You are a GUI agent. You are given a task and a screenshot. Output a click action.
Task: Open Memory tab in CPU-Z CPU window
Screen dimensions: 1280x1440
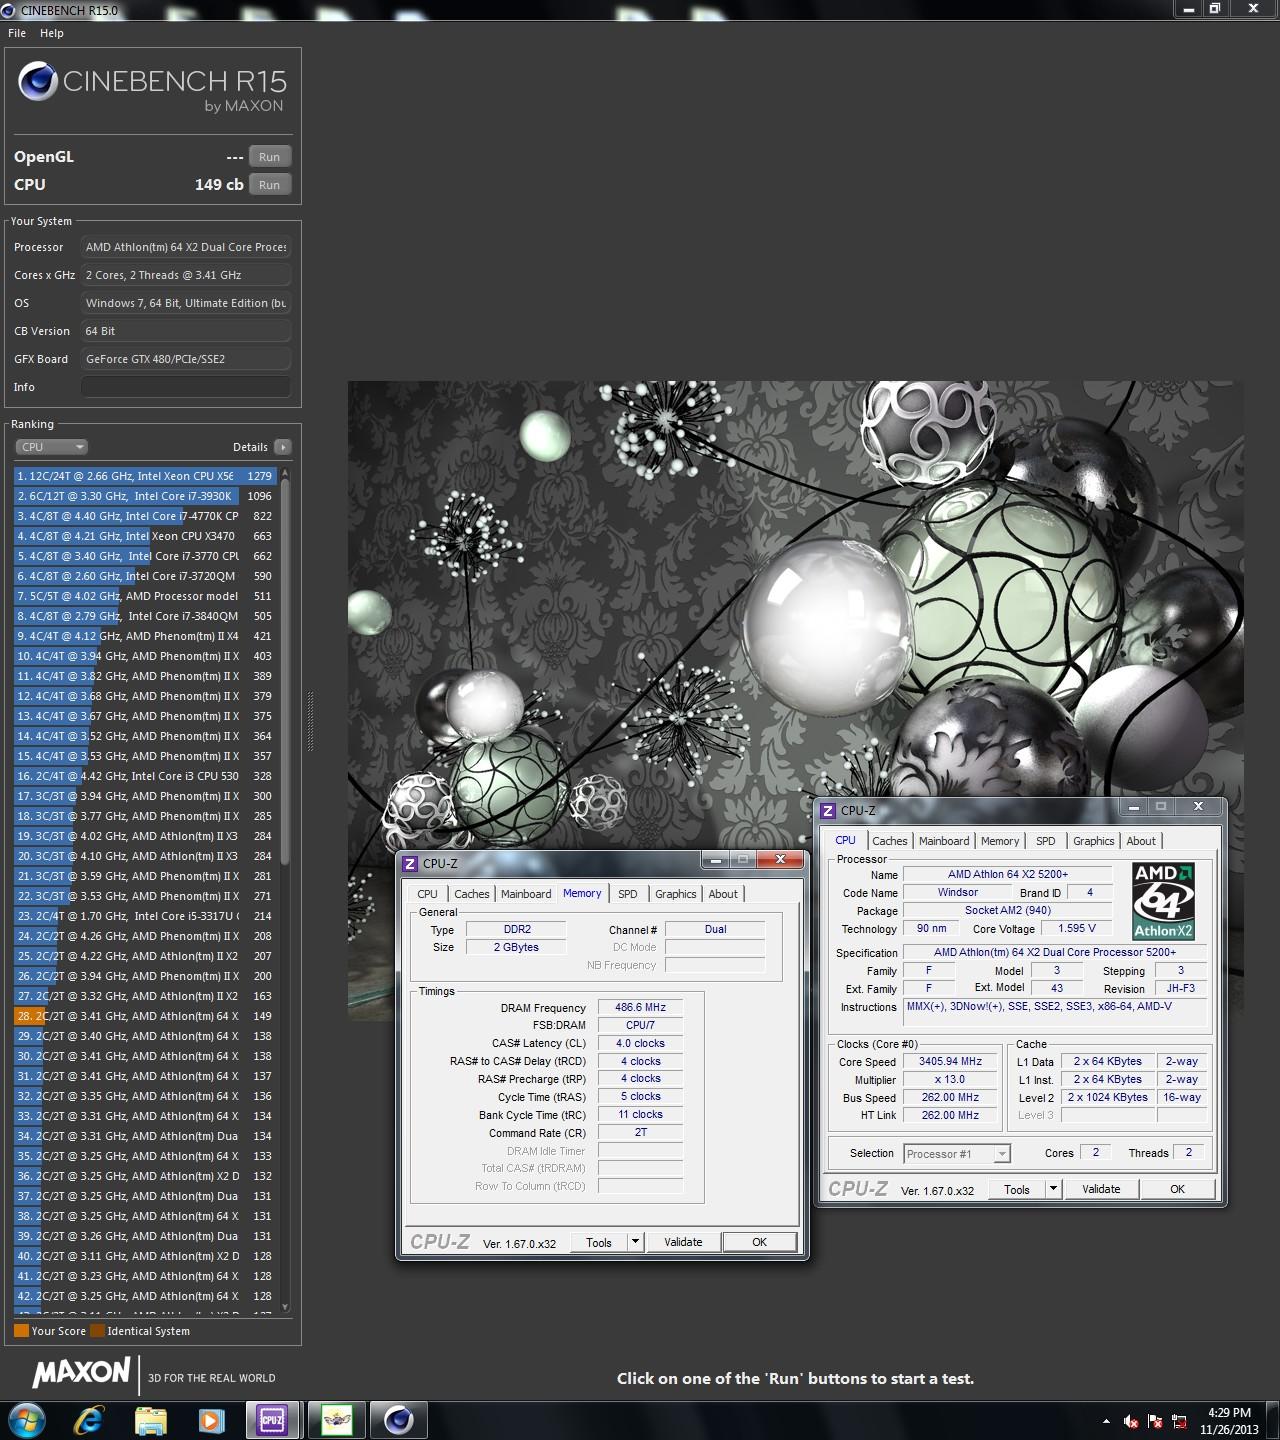pyautogui.click(x=1000, y=841)
